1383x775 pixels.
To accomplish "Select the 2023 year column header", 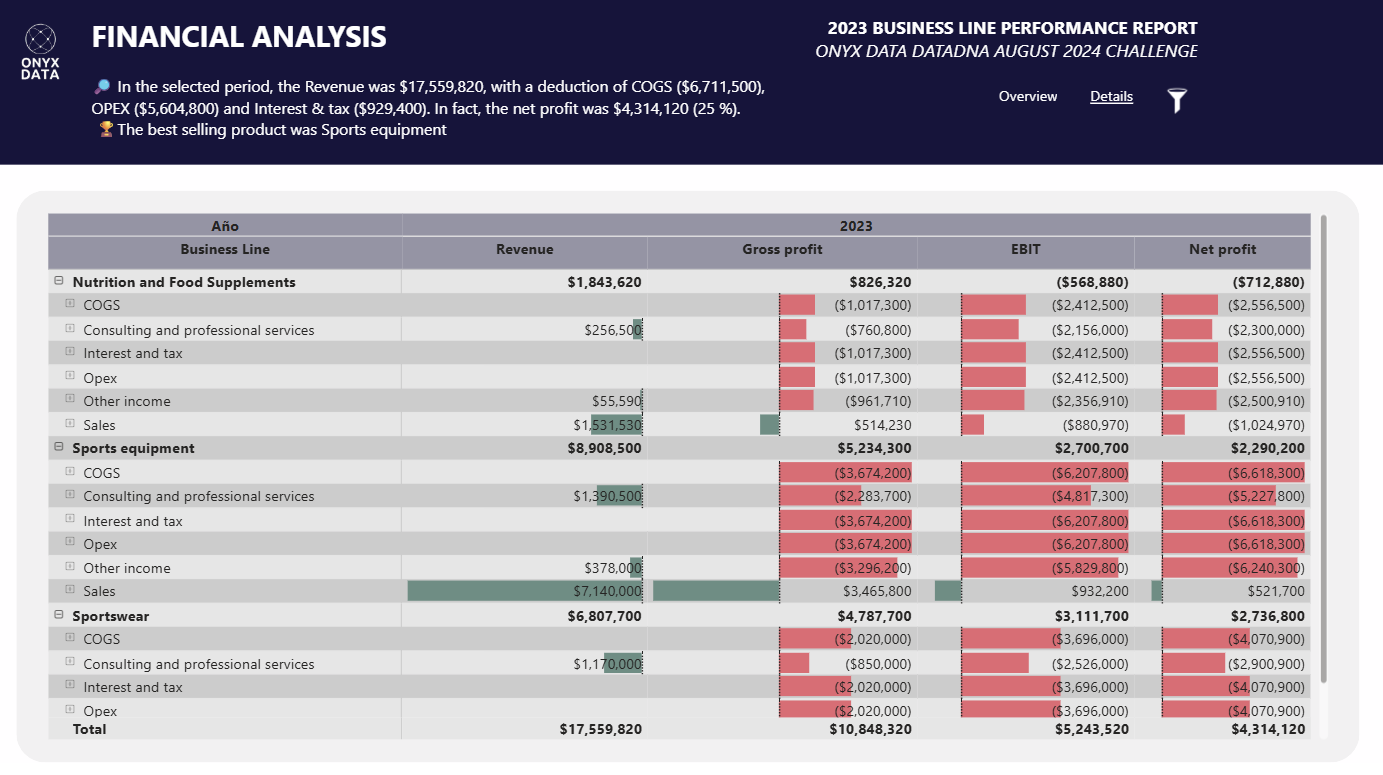I will tap(856, 226).
